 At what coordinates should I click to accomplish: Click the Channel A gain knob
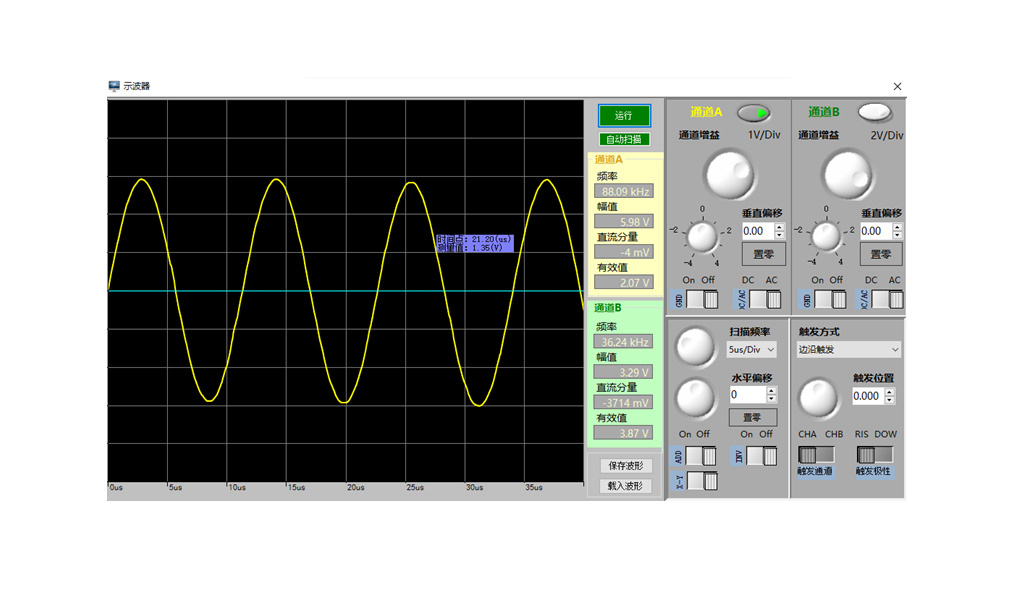click(730, 174)
